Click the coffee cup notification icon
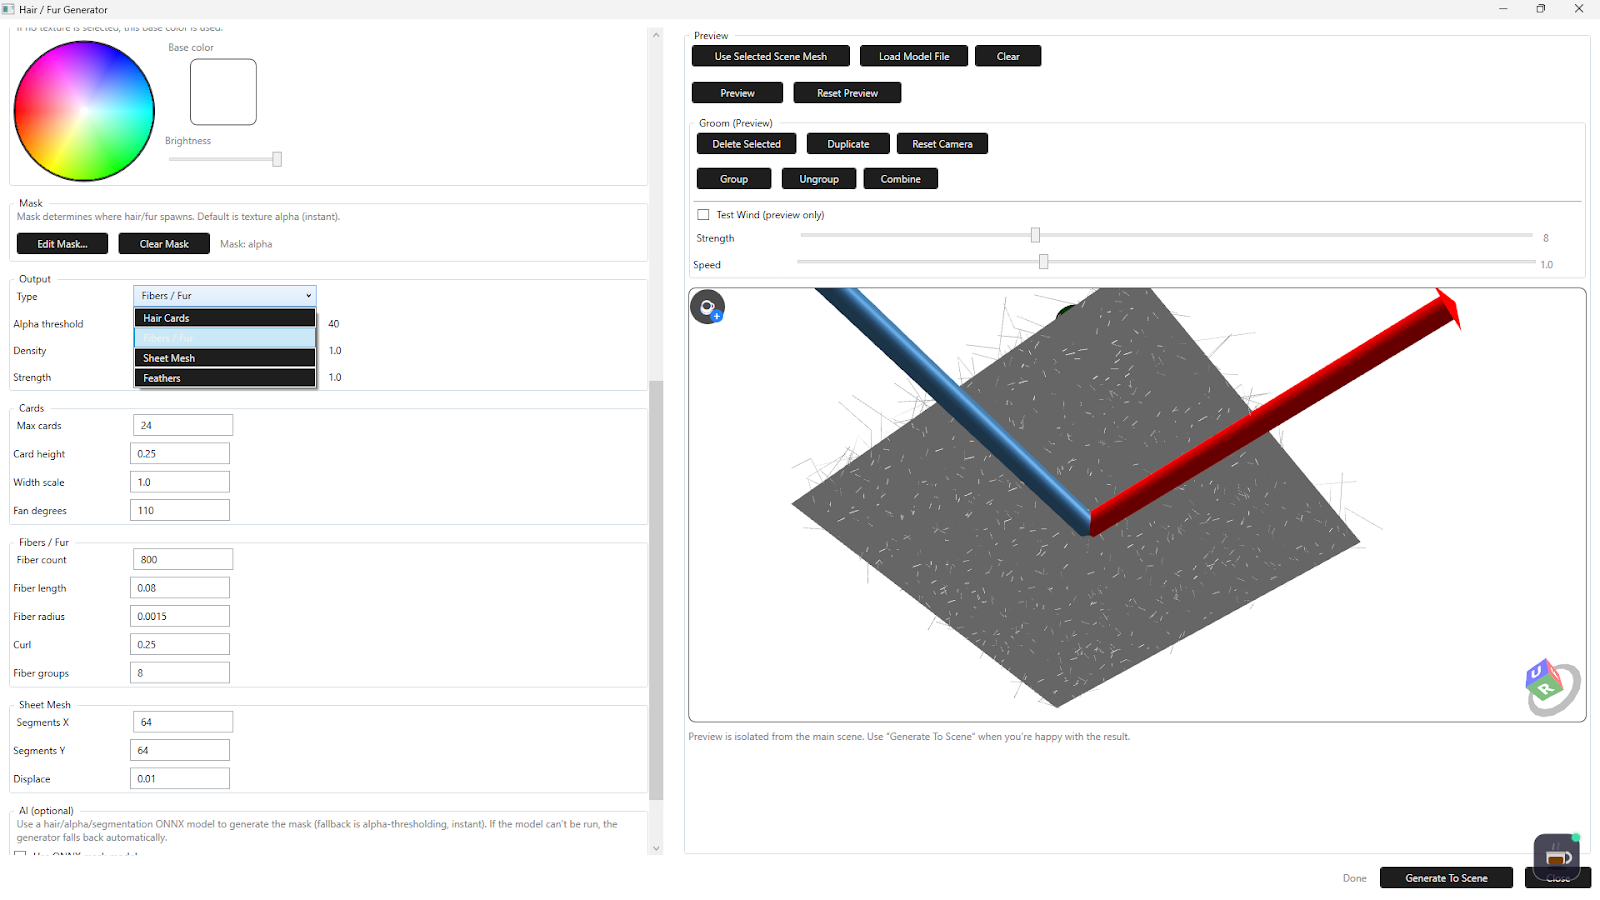1600x900 pixels. coord(1556,855)
